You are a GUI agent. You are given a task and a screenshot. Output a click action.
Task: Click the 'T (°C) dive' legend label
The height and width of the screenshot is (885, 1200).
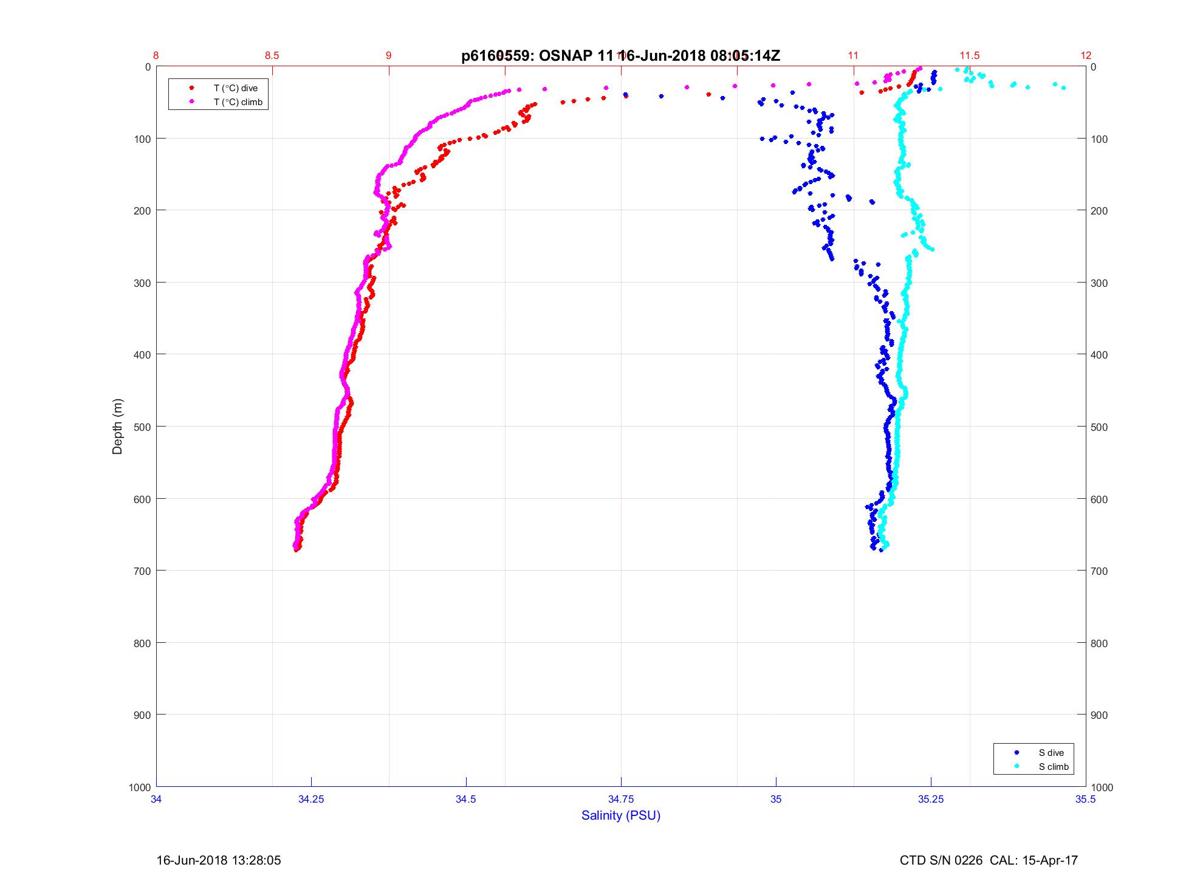[x=235, y=88]
